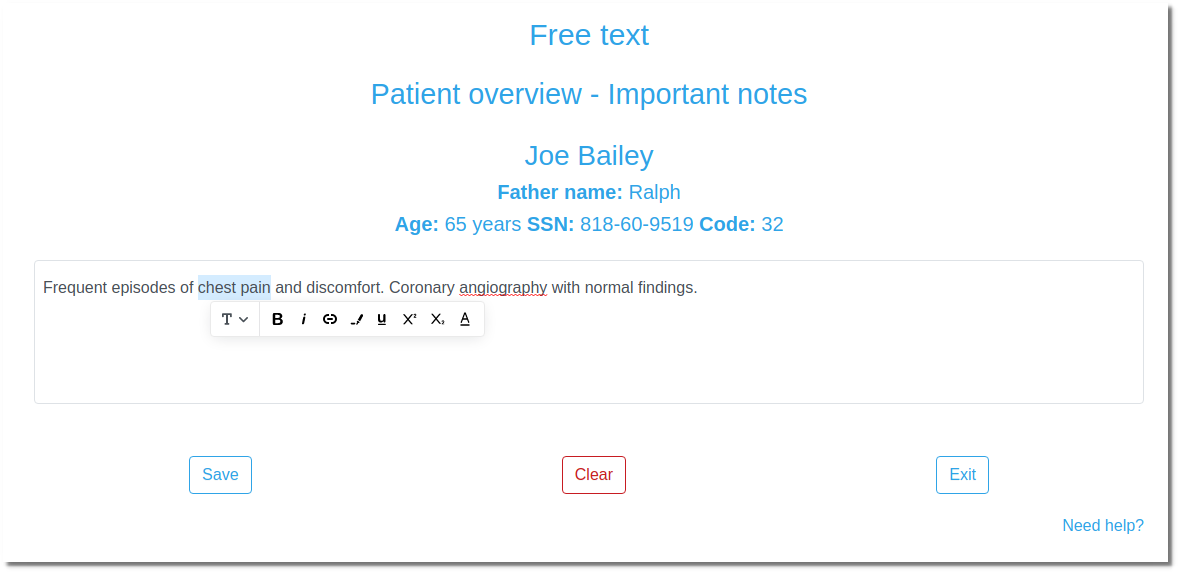Viewport: 1179px width, 573px height.
Task: Italicize the selected text
Action: (304, 320)
